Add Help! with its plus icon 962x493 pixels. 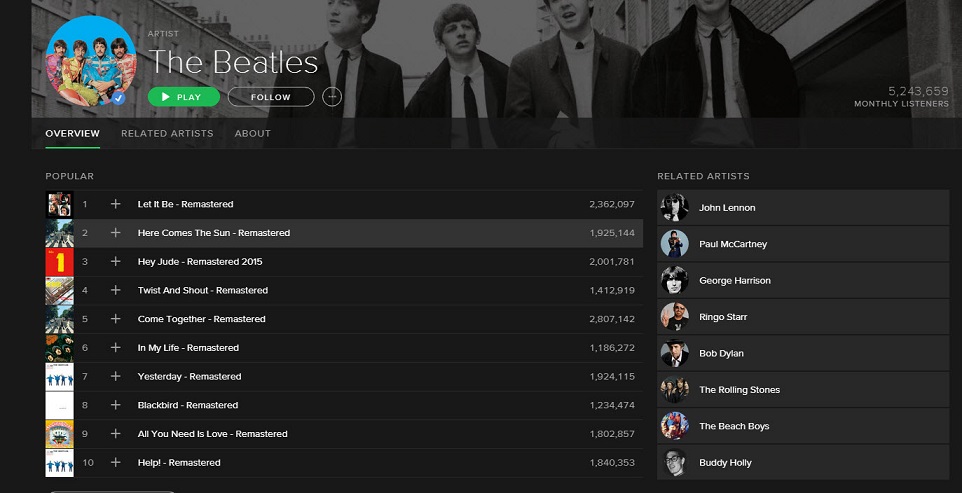point(115,462)
